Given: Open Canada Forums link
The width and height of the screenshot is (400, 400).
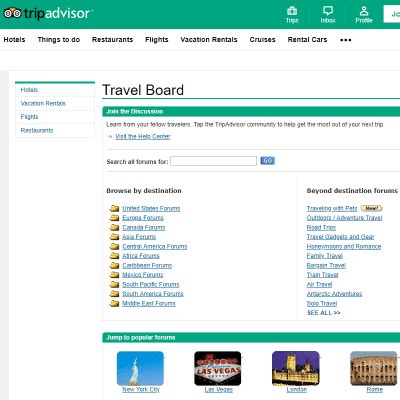Looking at the screenshot, I should coord(144,227).
